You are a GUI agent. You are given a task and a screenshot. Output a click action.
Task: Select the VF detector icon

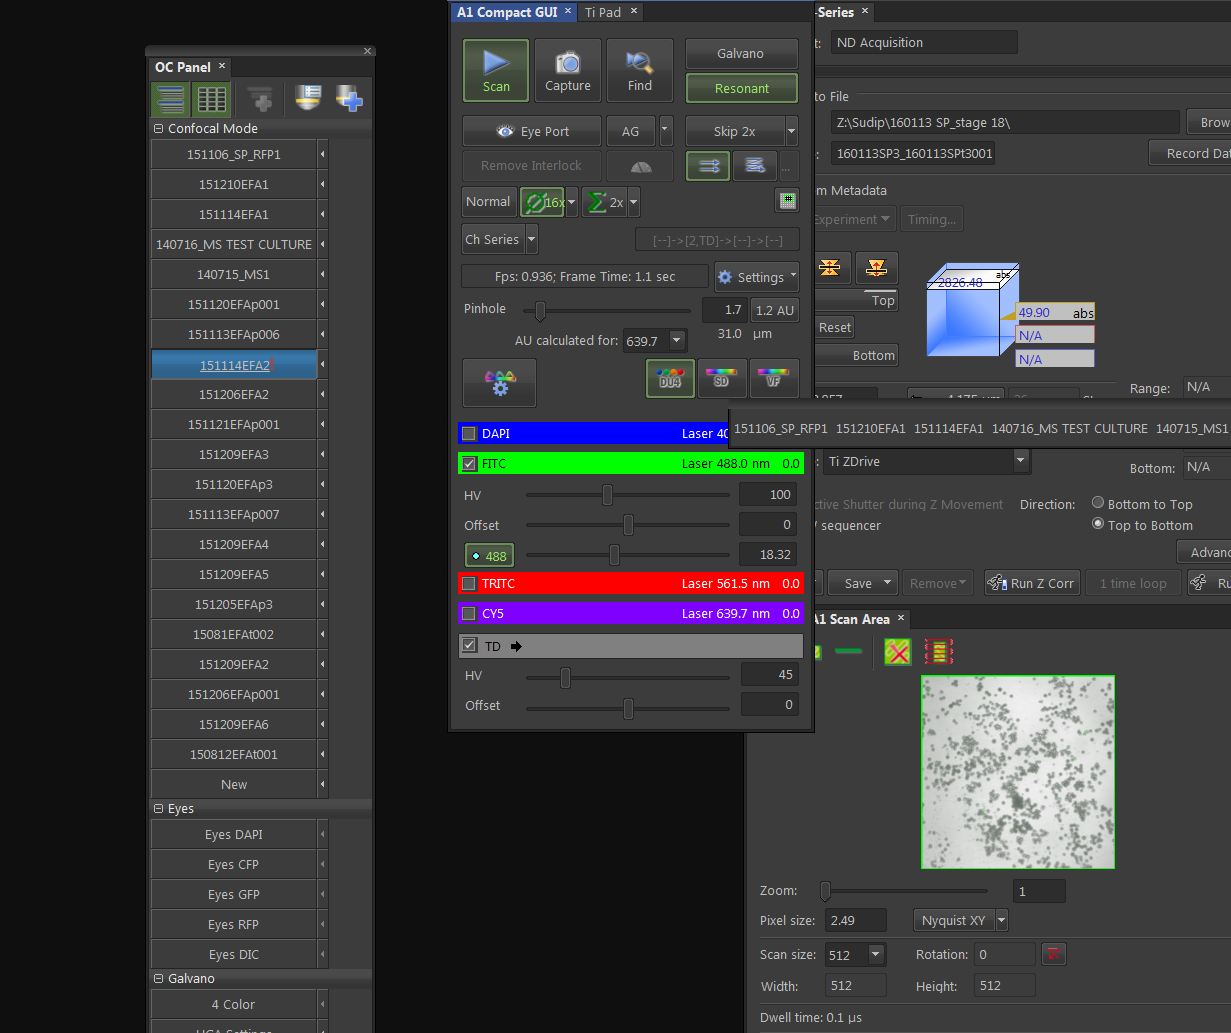(774, 379)
